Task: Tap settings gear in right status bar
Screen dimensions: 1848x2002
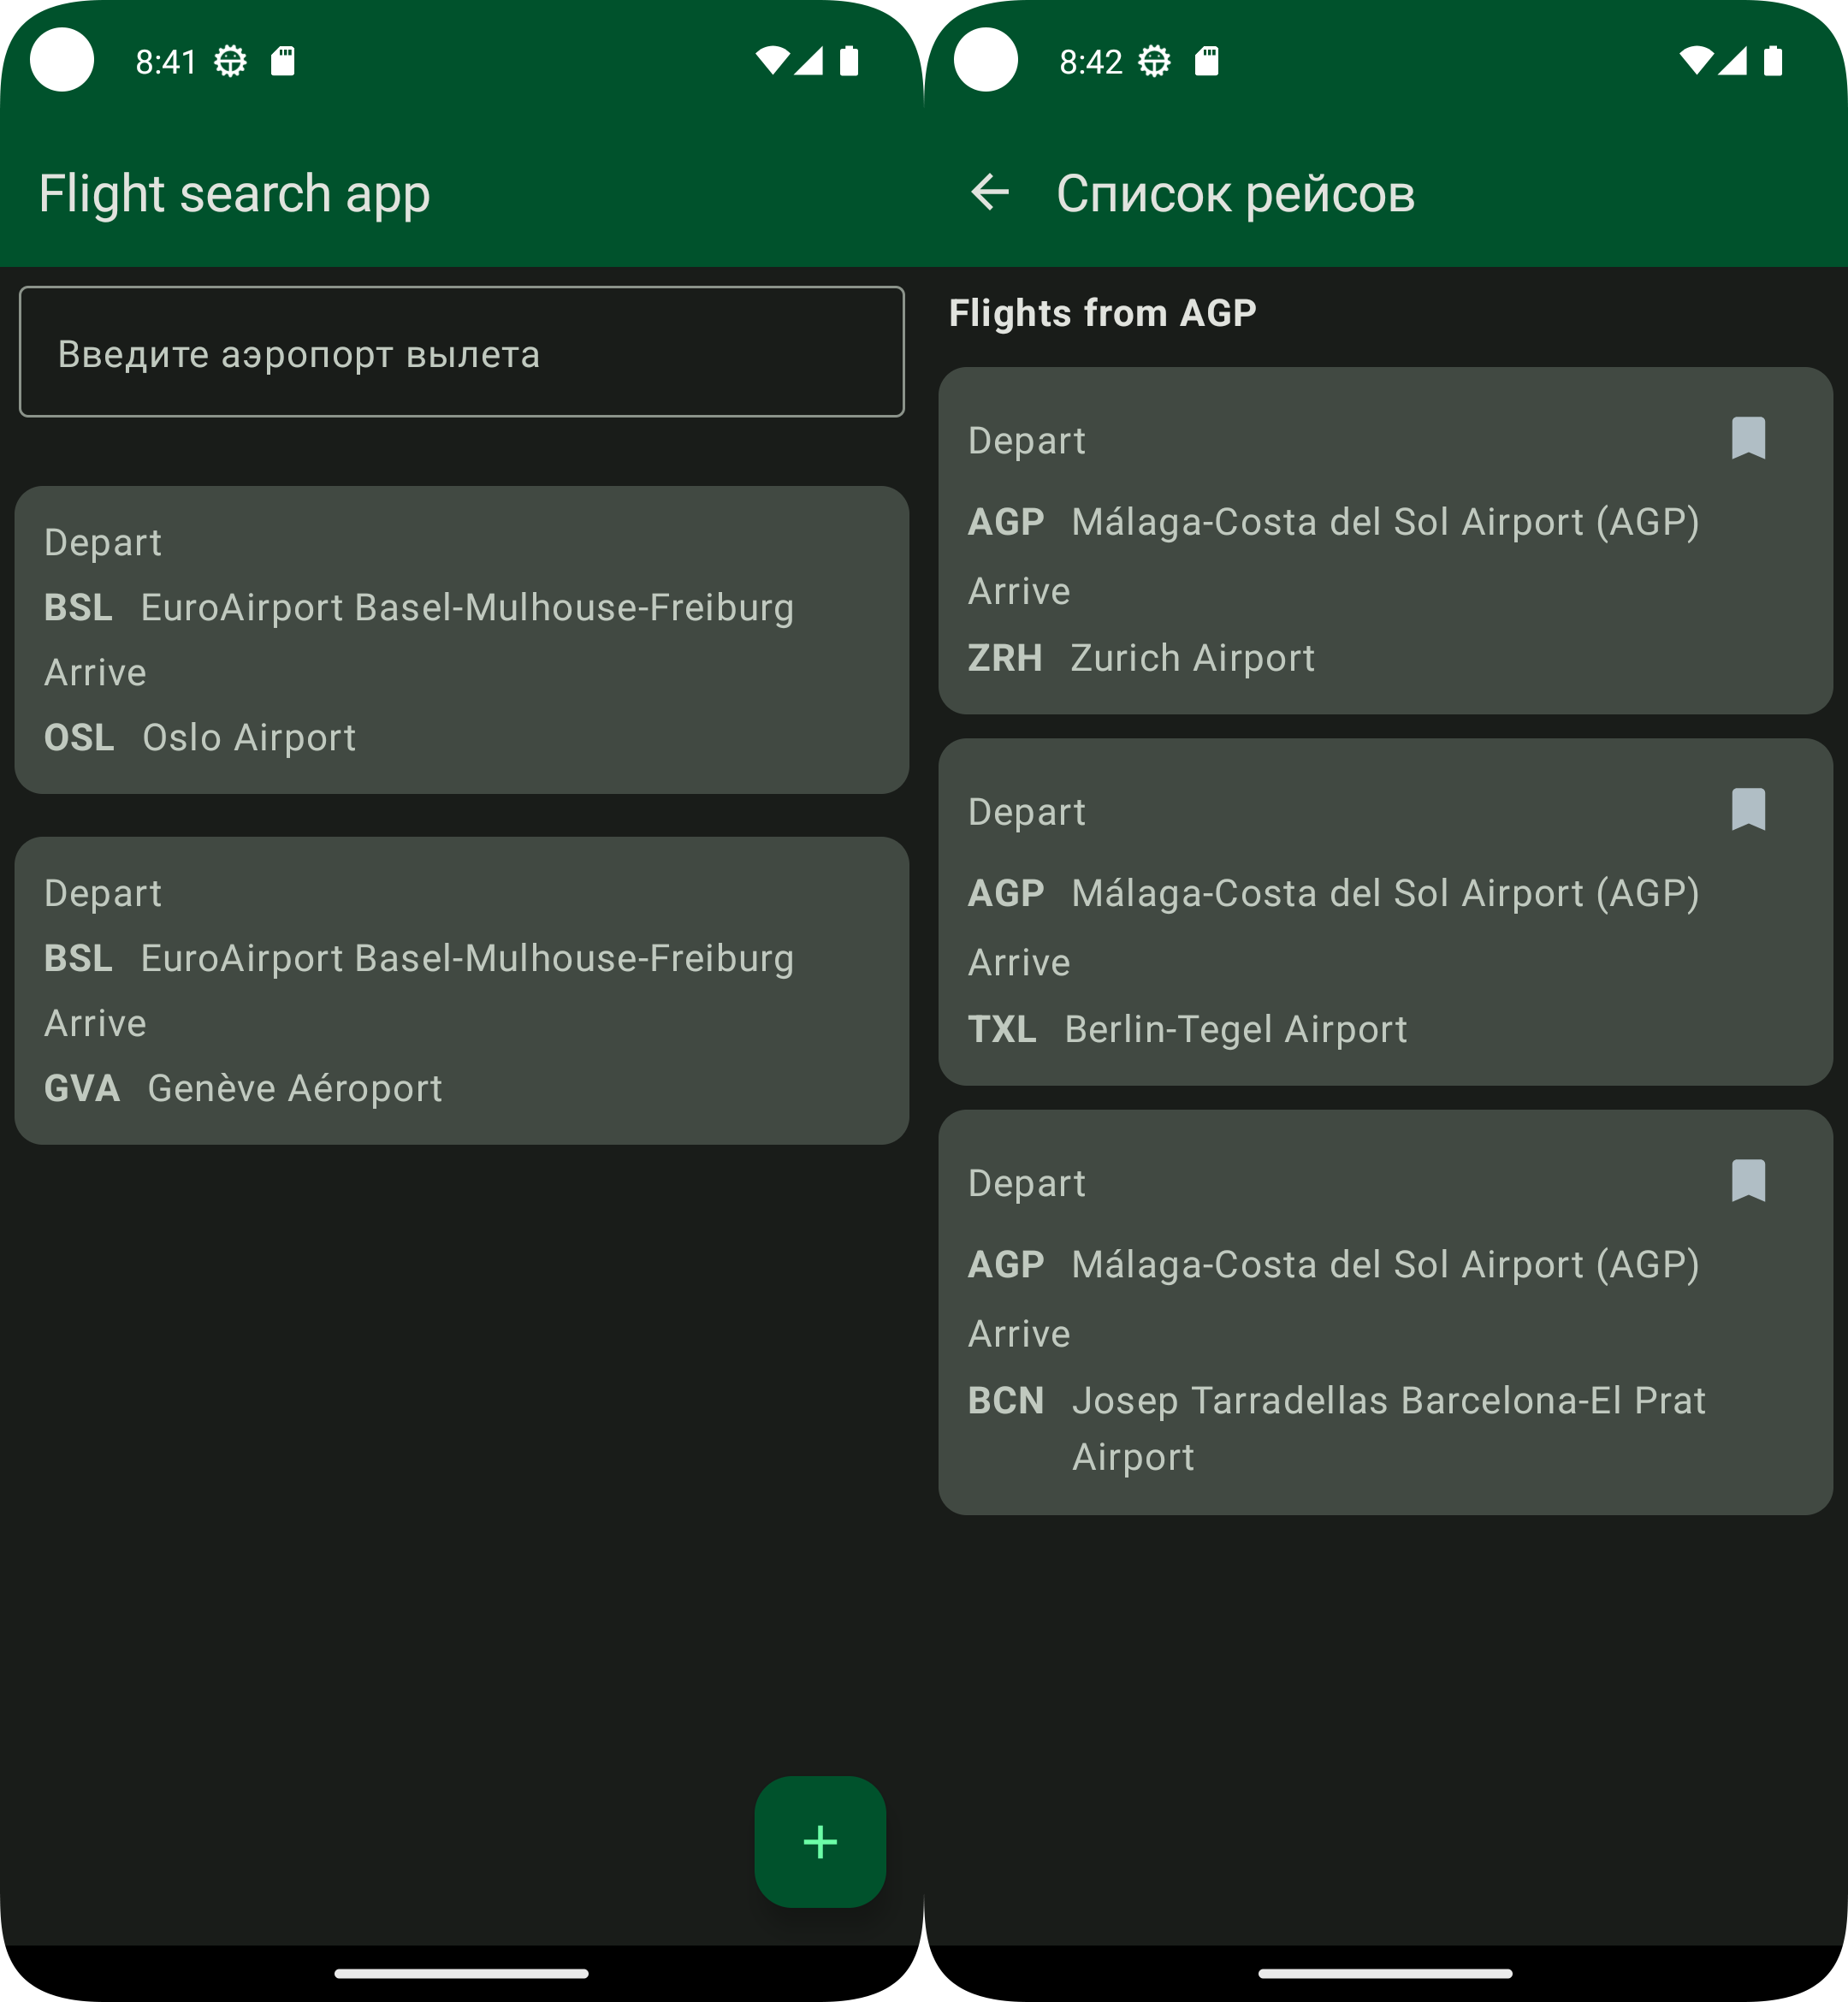Action: (1155, 61)
